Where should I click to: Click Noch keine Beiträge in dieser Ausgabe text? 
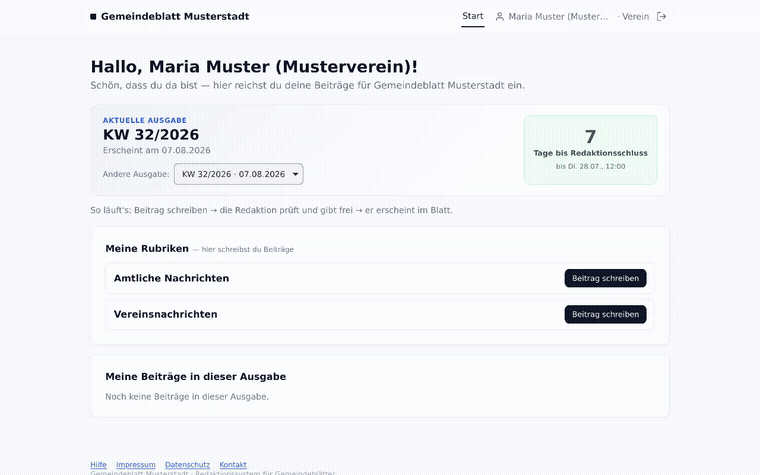(187, 396)
